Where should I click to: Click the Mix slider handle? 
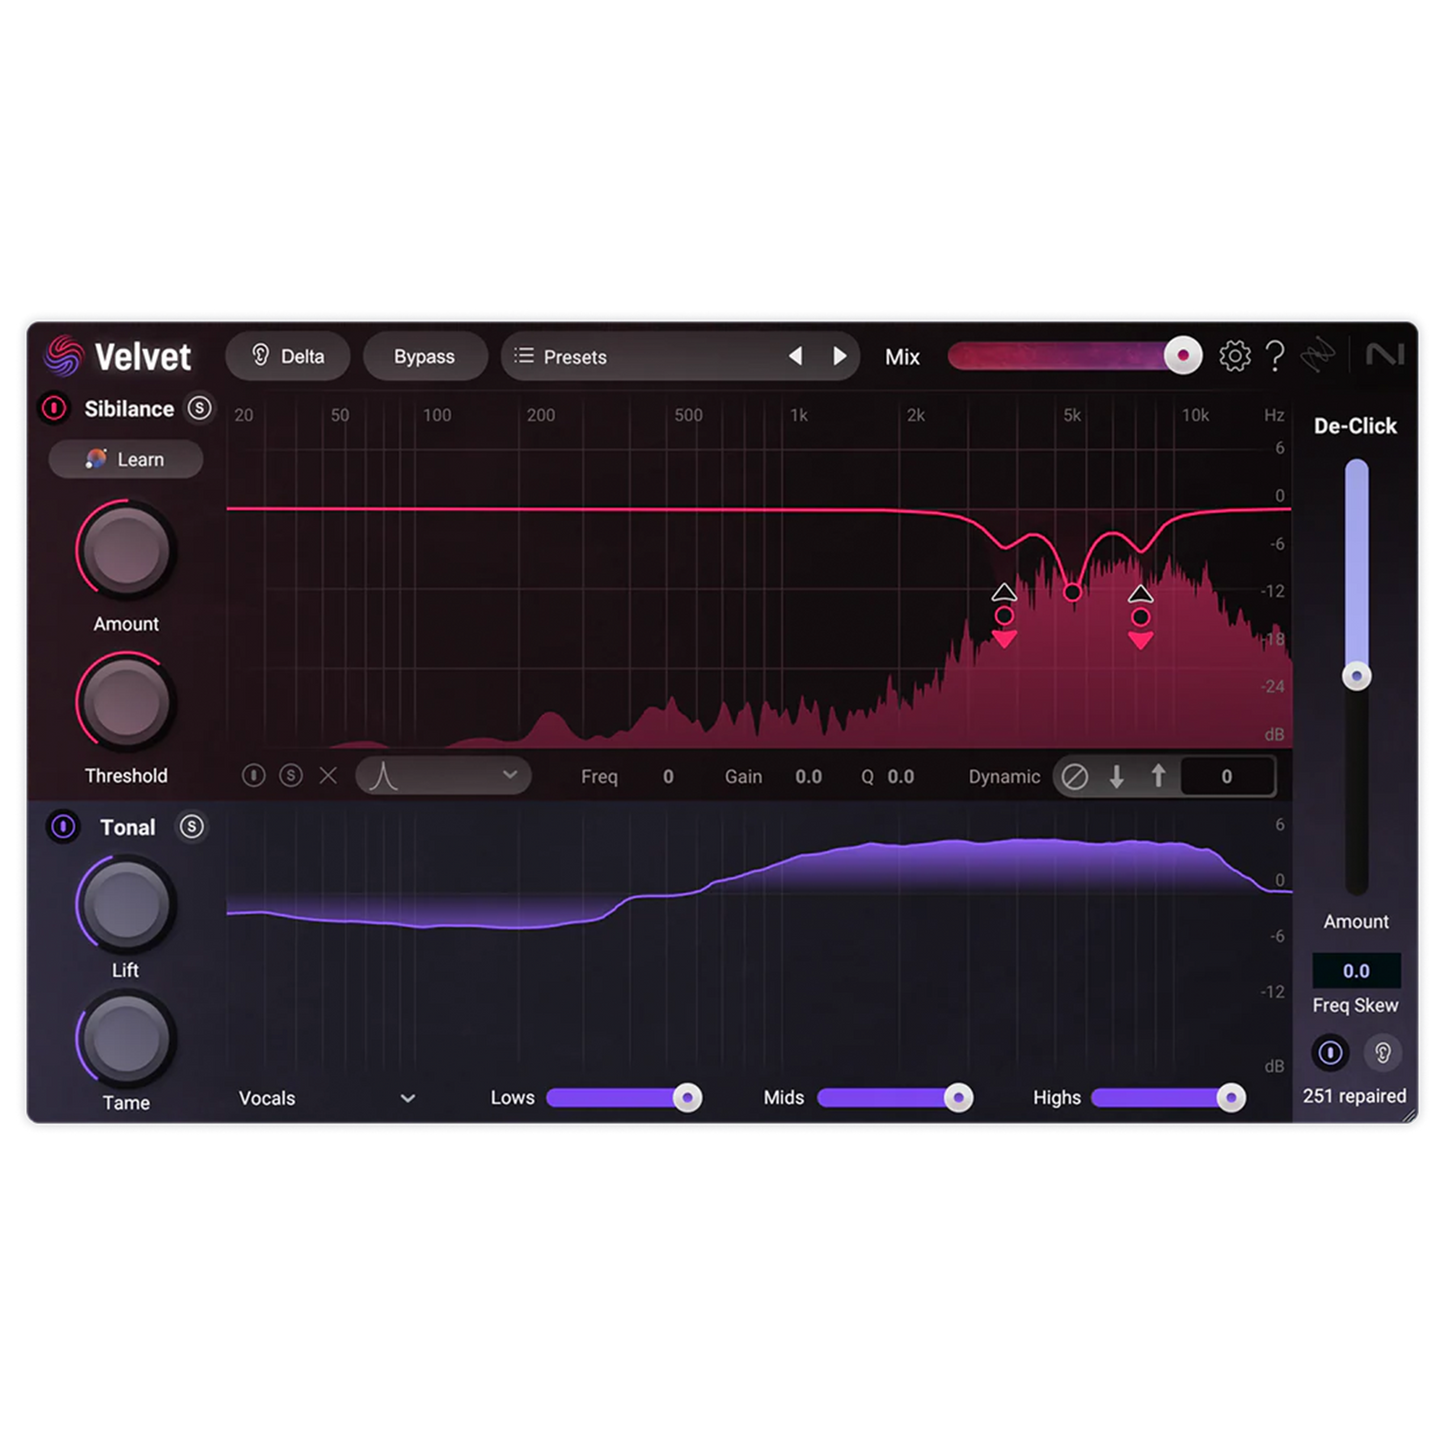(x=1183, y=355)
